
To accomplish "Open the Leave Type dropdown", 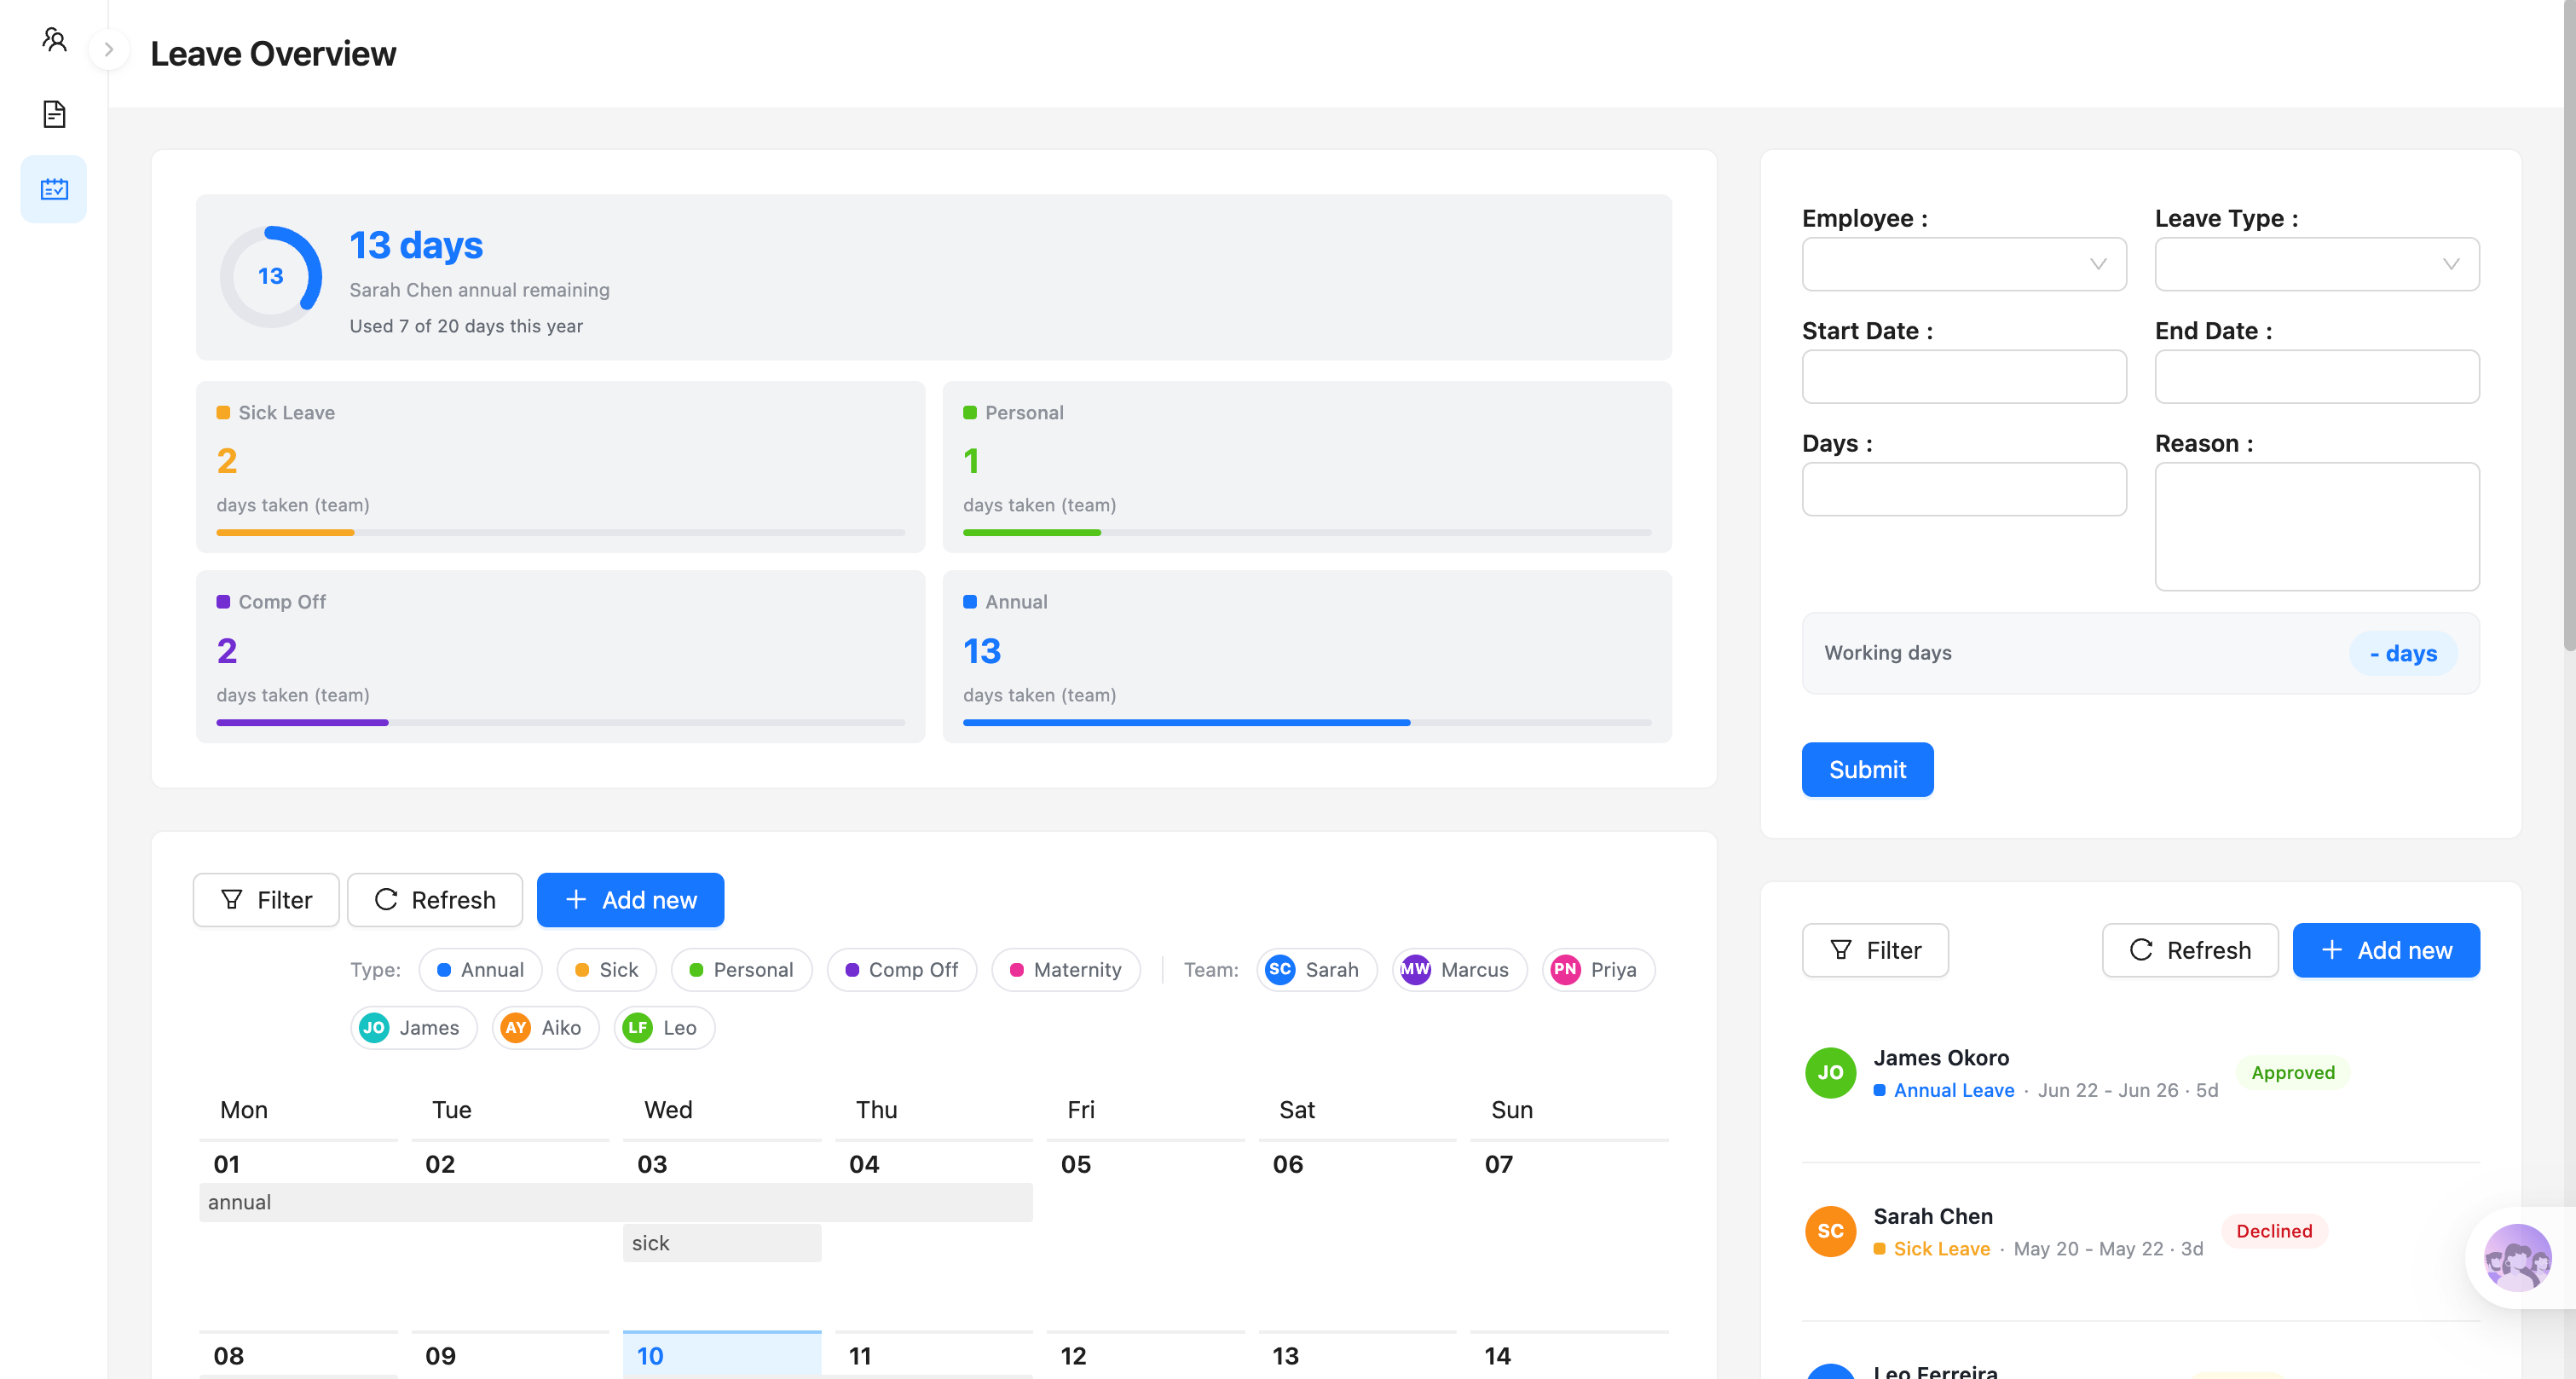I will [x=2316, y=264].
